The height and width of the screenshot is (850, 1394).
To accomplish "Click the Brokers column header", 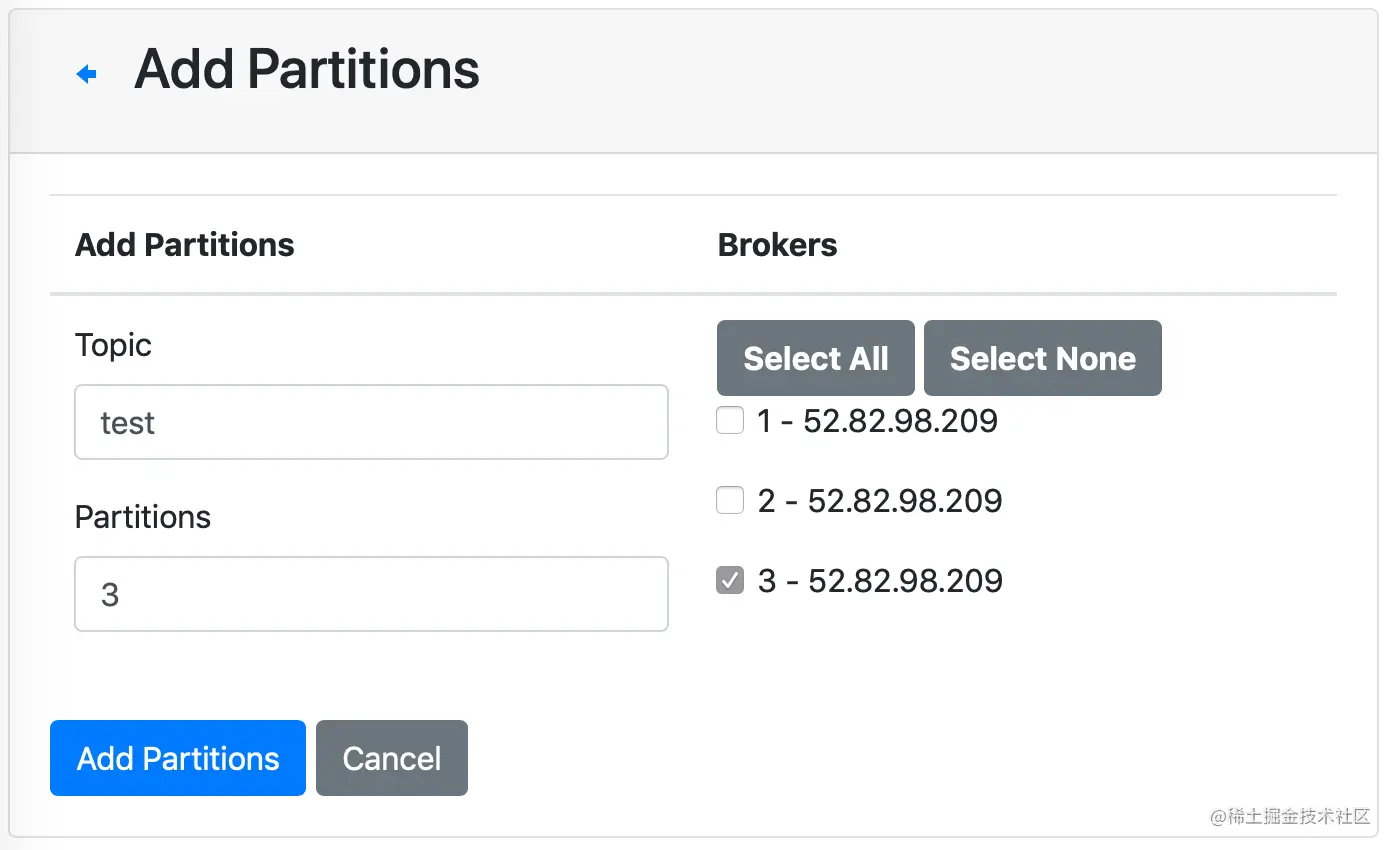I will (777, 245).
